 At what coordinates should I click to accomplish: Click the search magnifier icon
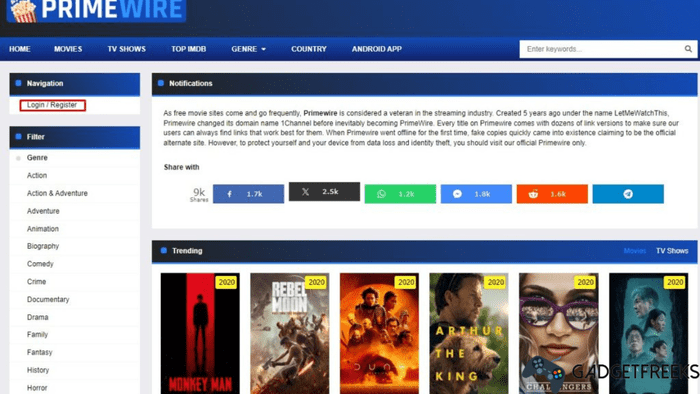coord(688,49)
